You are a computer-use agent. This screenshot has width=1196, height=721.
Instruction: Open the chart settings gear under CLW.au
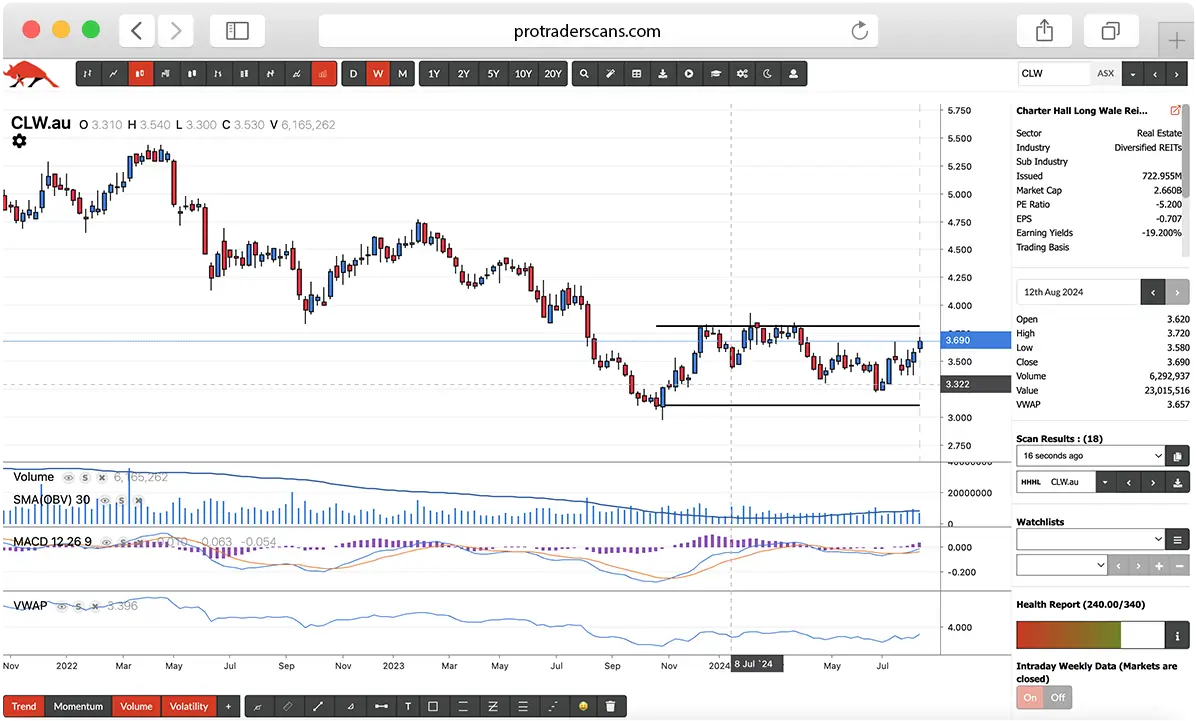coord(19,141)
